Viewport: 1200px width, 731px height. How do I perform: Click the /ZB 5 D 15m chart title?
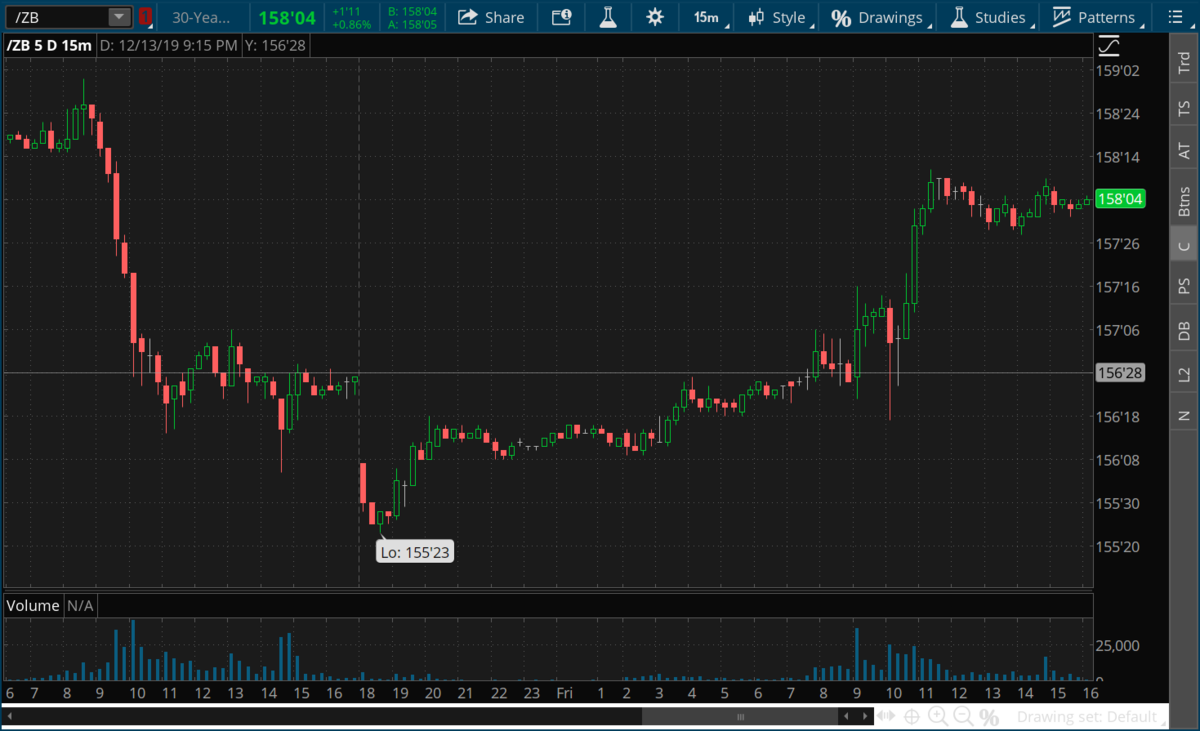(49, 46)
